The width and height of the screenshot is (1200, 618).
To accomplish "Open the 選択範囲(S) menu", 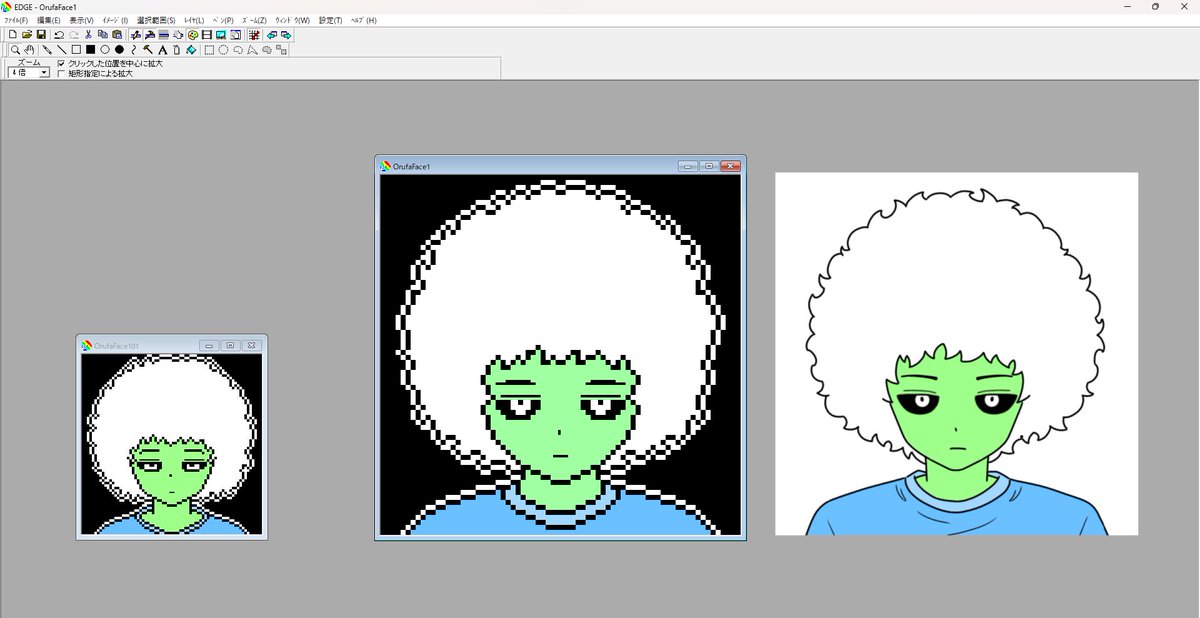I will pyautogui.click(x=156, y=20).
